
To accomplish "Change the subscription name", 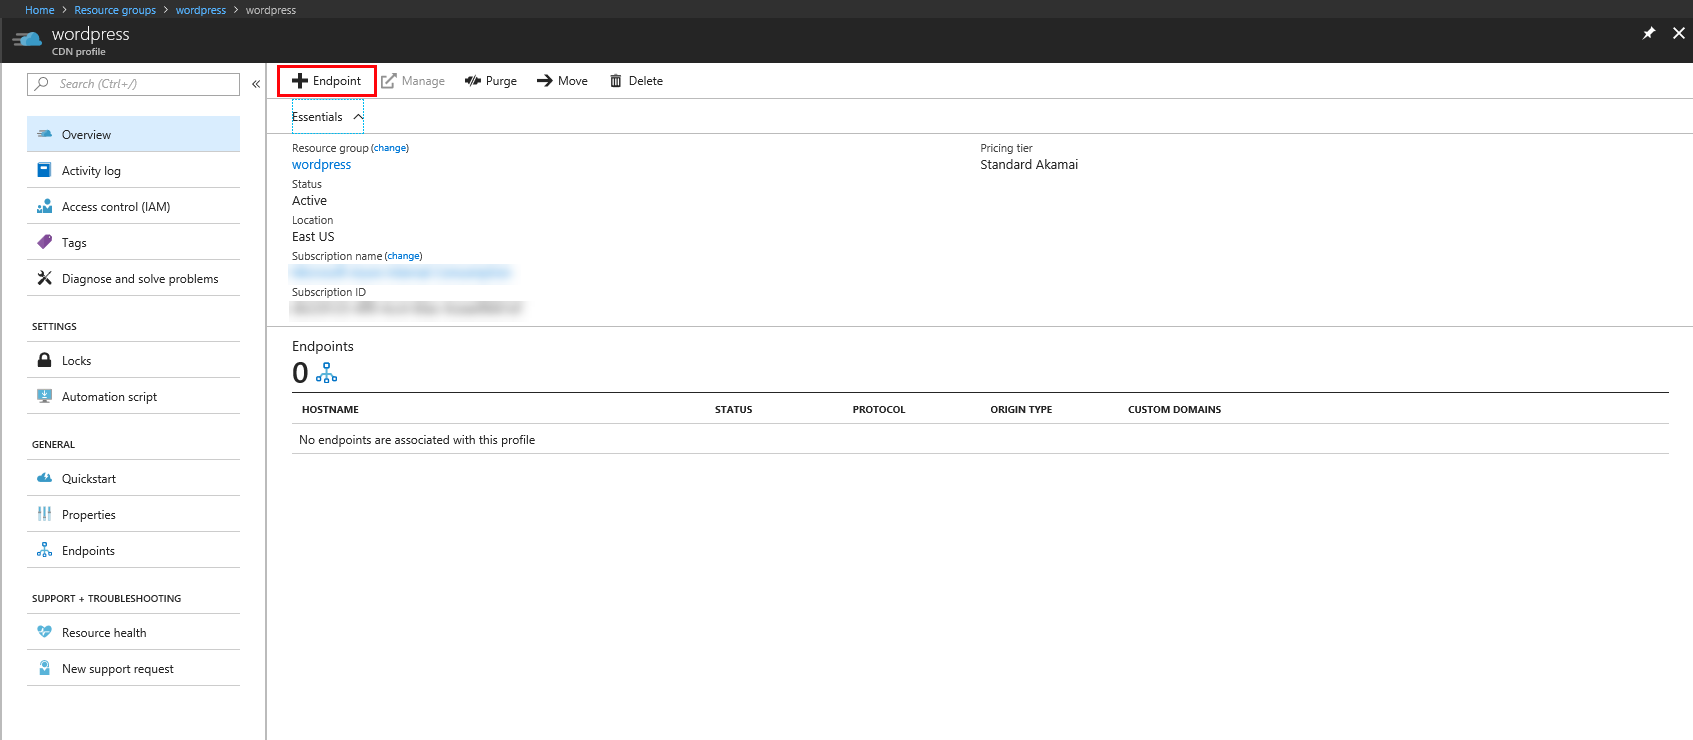I will [403, 256].
